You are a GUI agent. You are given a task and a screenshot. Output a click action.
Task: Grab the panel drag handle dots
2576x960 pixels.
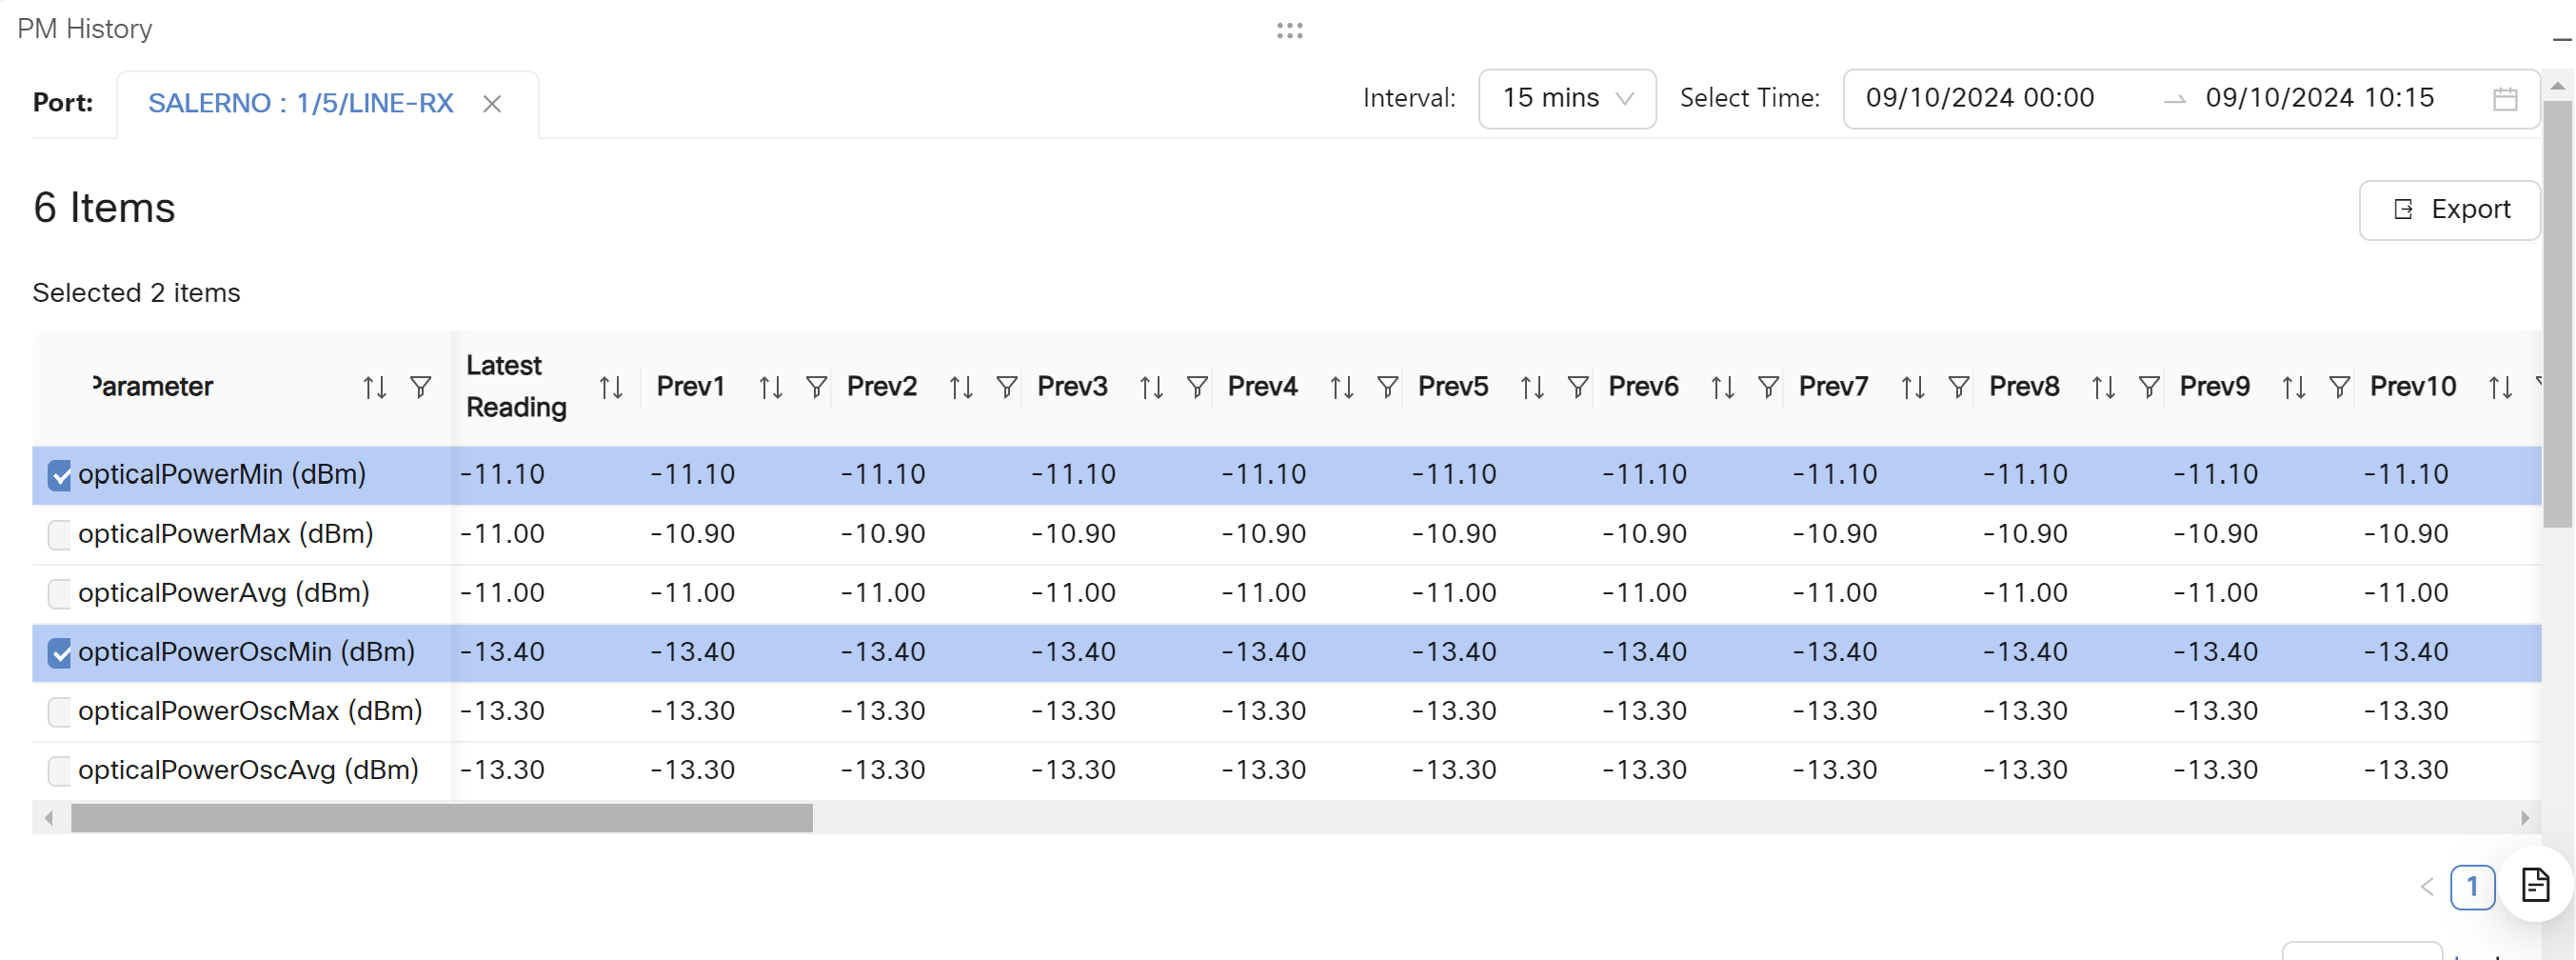[x=1289, y=30]
